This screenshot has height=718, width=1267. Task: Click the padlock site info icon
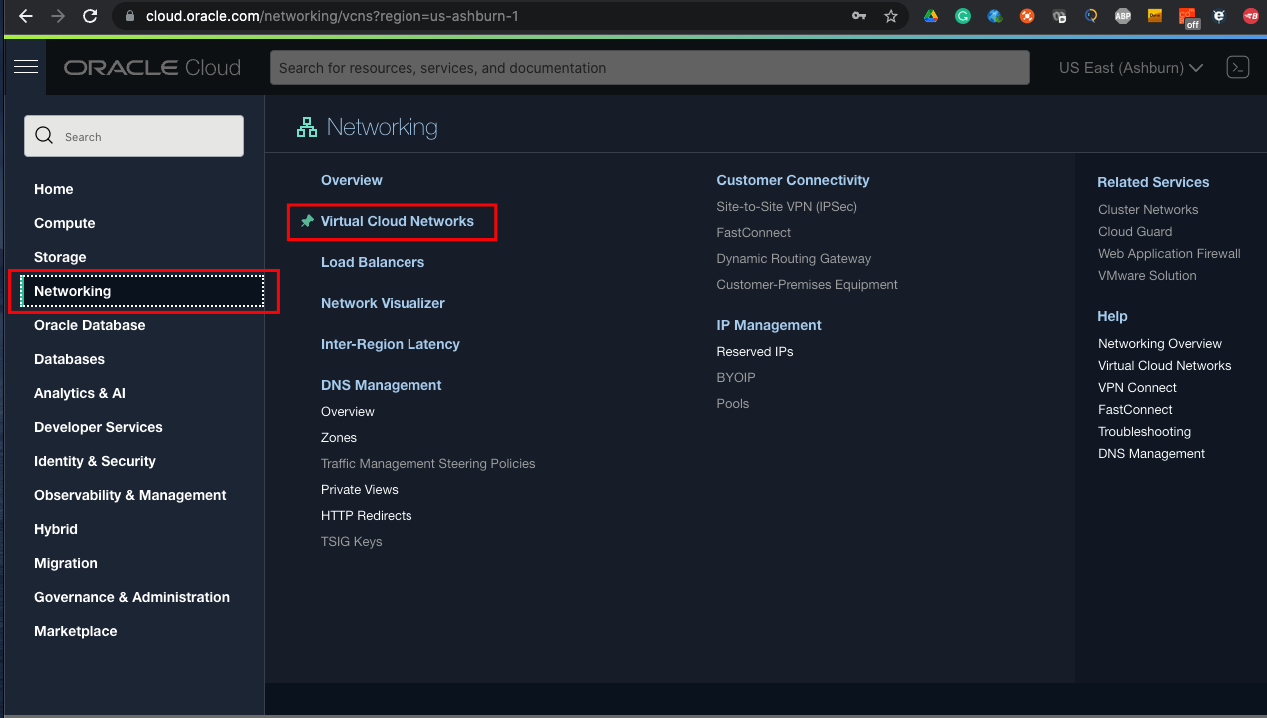coord(131,16)
